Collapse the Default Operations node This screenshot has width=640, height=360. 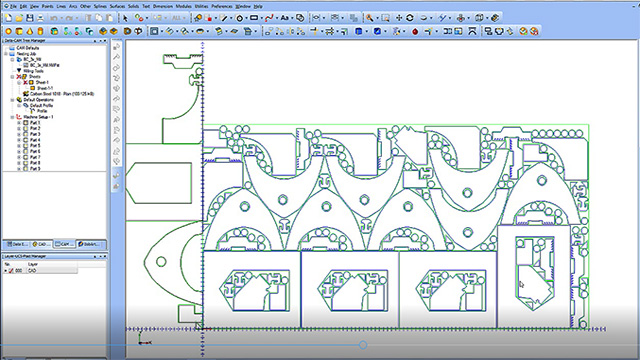tap(12, 100)
